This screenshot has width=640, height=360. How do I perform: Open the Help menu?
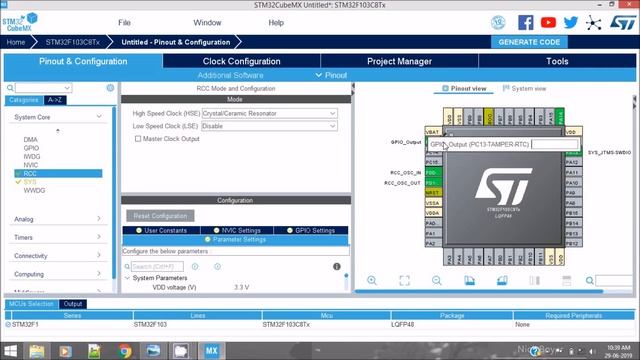(x=276, y=23)
